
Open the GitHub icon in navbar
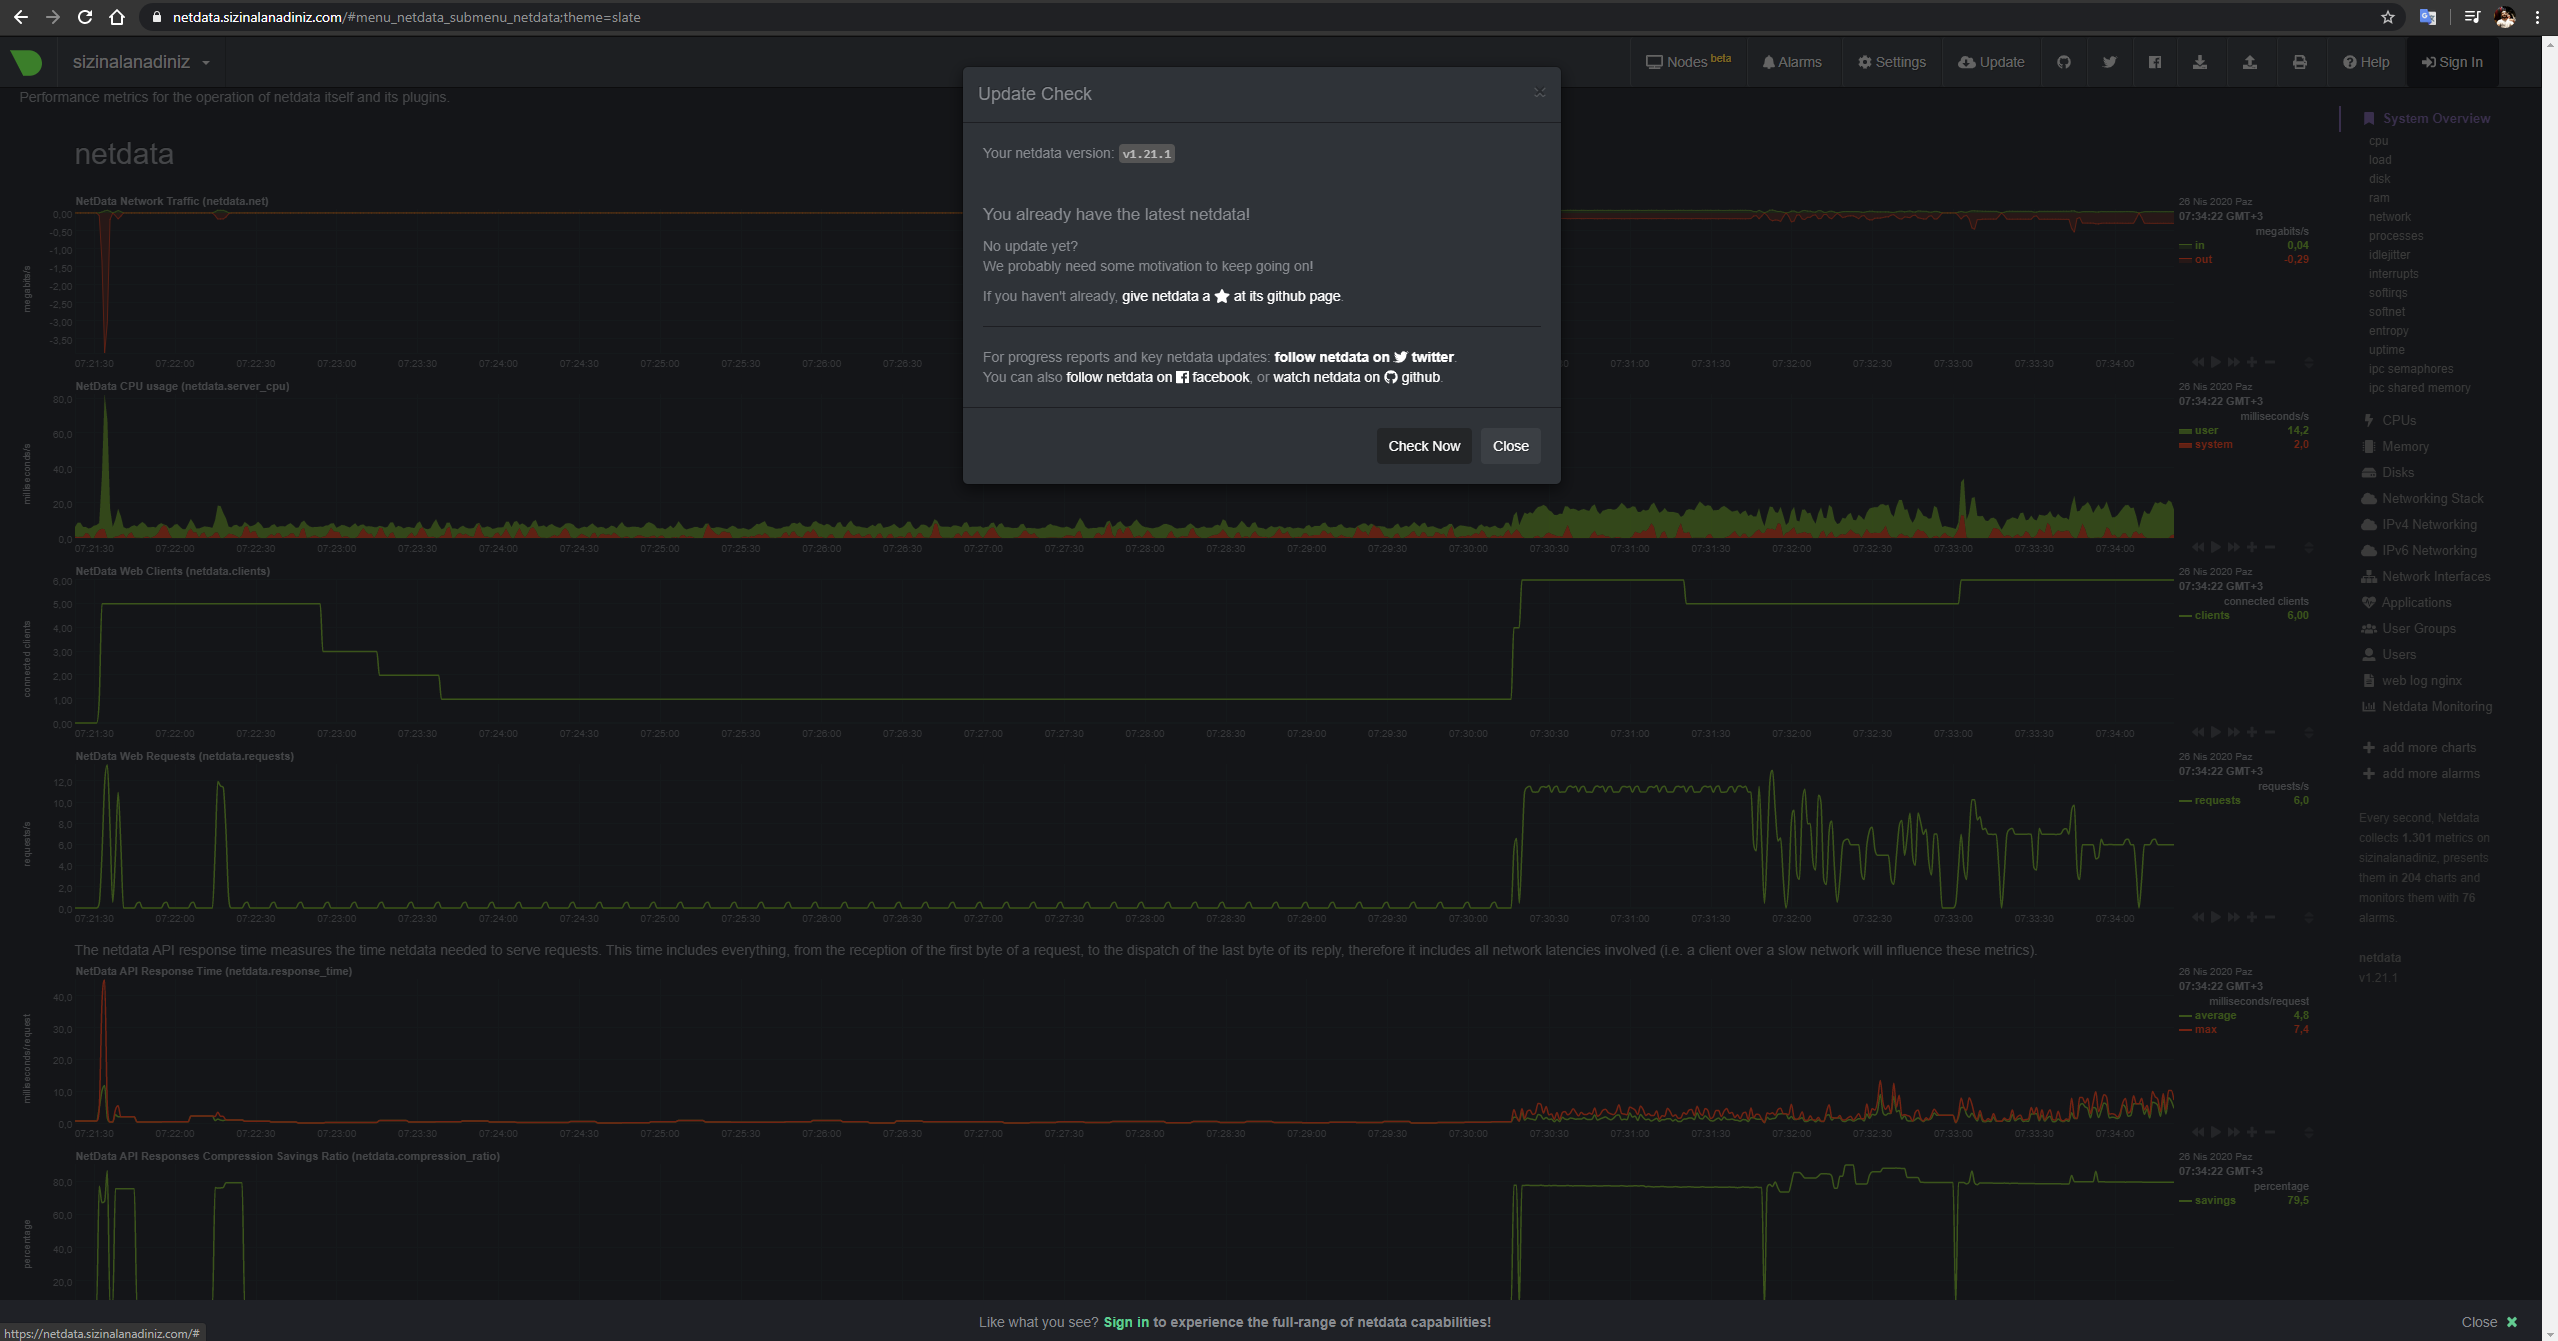click(2063, 62)
